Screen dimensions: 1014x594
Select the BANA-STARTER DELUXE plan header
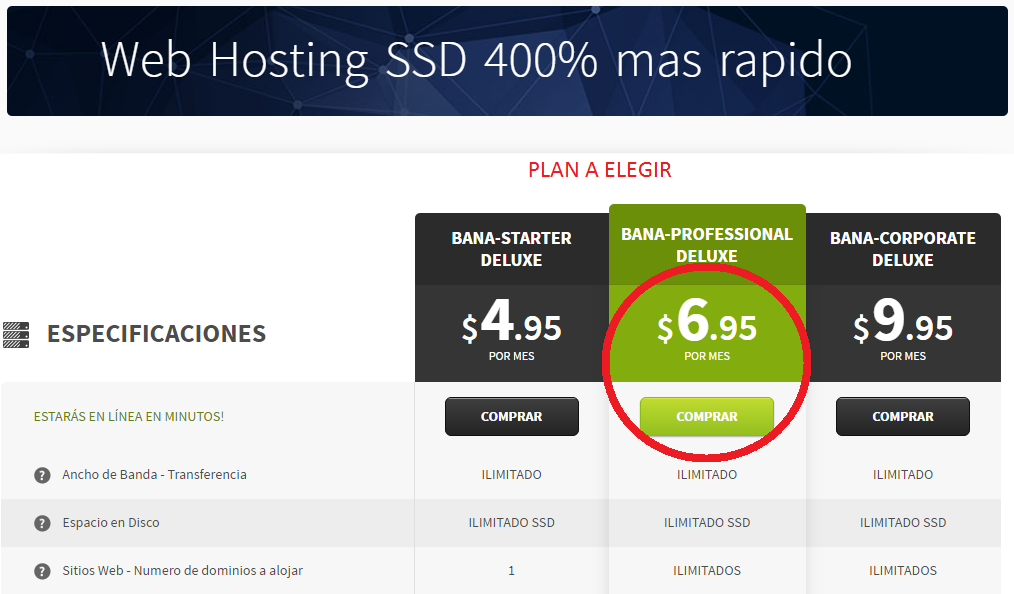[x=512, y=249]
